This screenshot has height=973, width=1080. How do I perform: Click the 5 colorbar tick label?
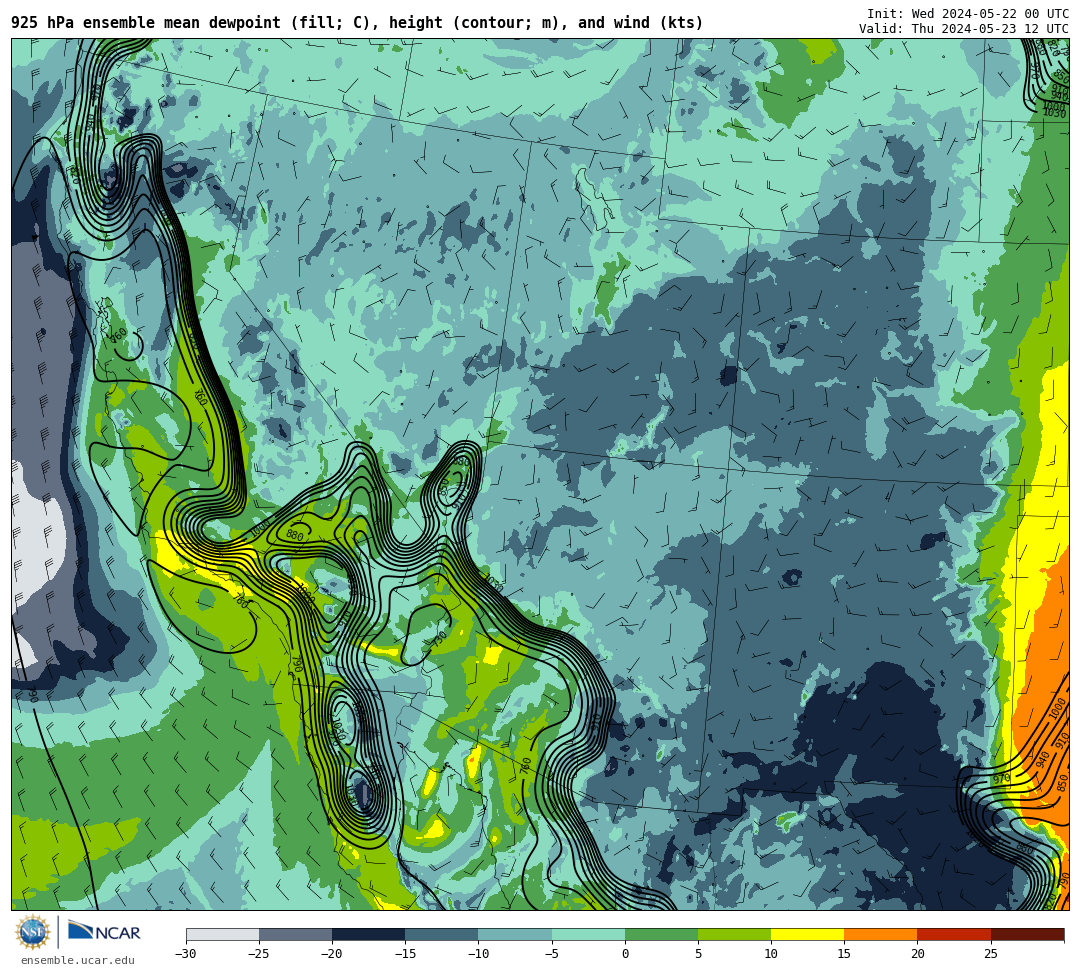698,954
